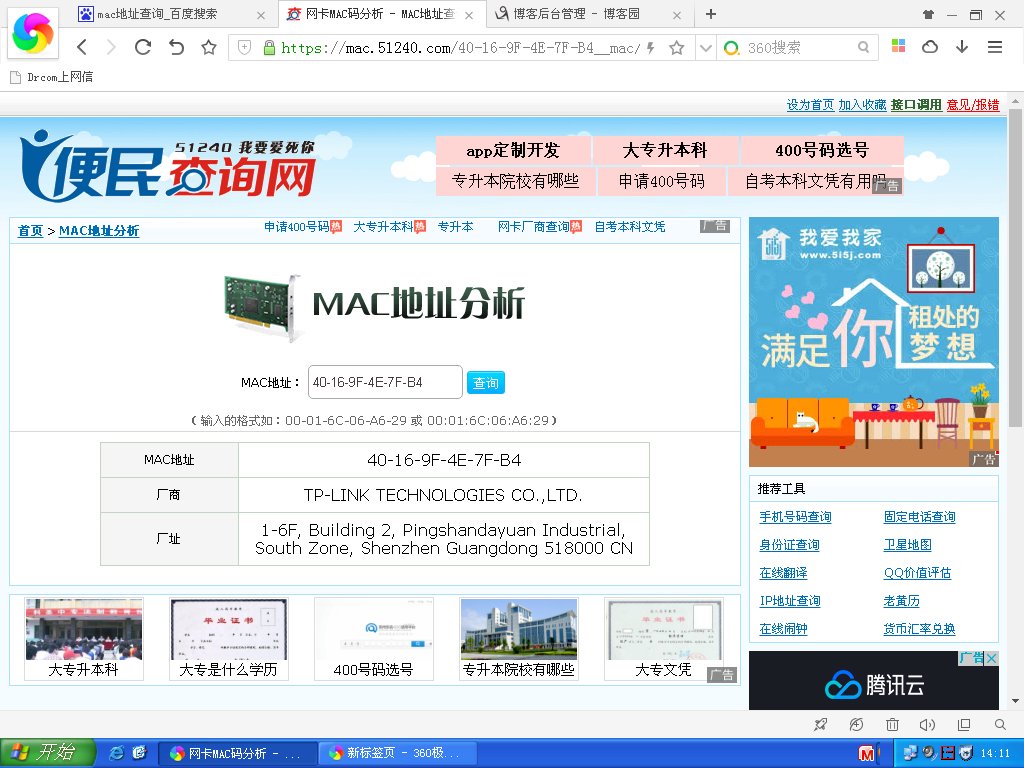Open the IP地址查询 tool
1024x768 pixels.
(x=790, y=601)
